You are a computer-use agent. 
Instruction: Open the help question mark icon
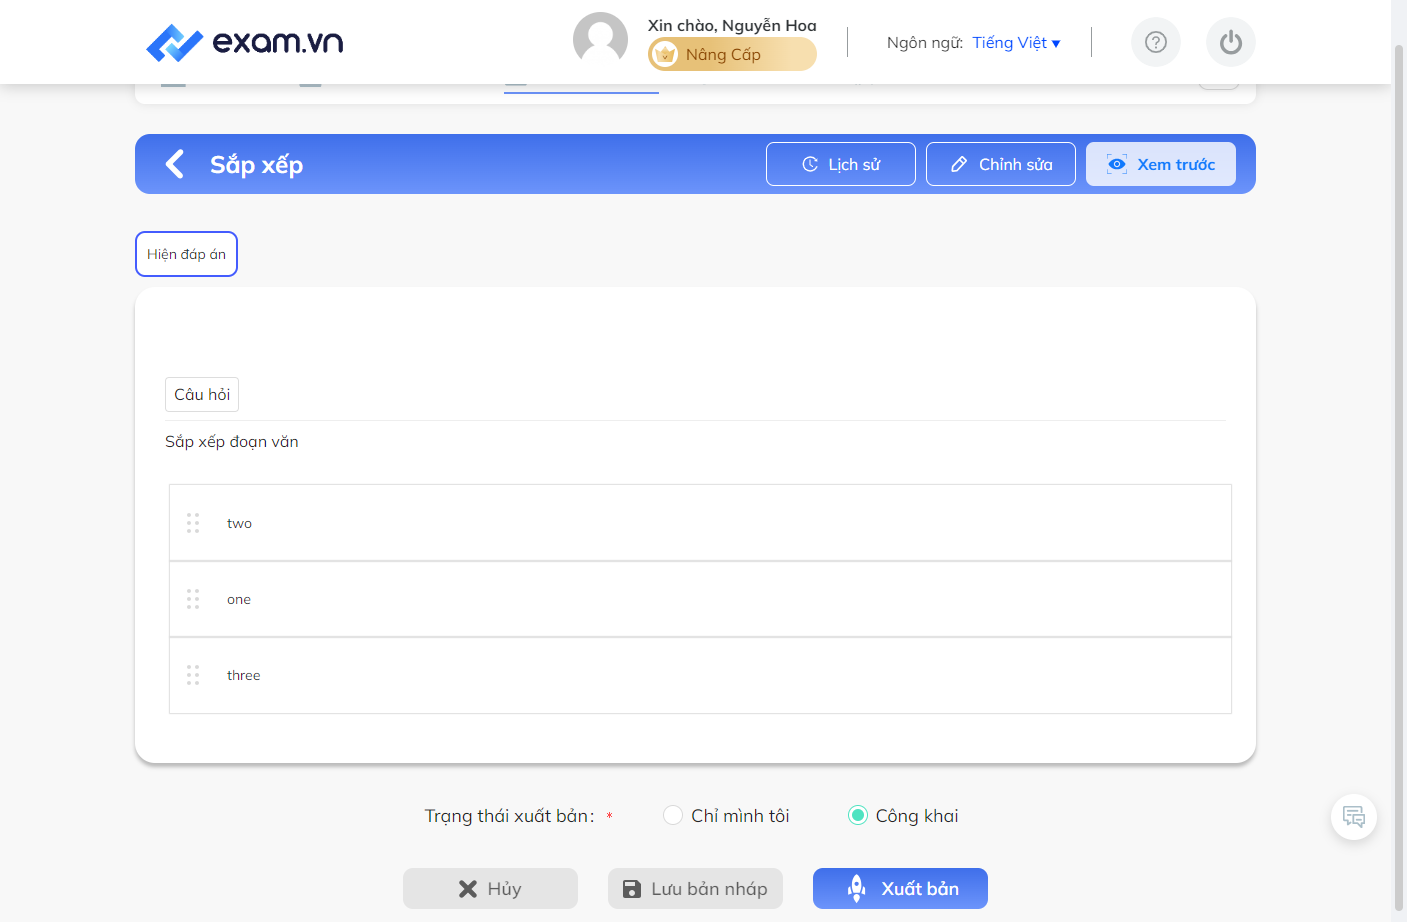(x=1156, y=42)
